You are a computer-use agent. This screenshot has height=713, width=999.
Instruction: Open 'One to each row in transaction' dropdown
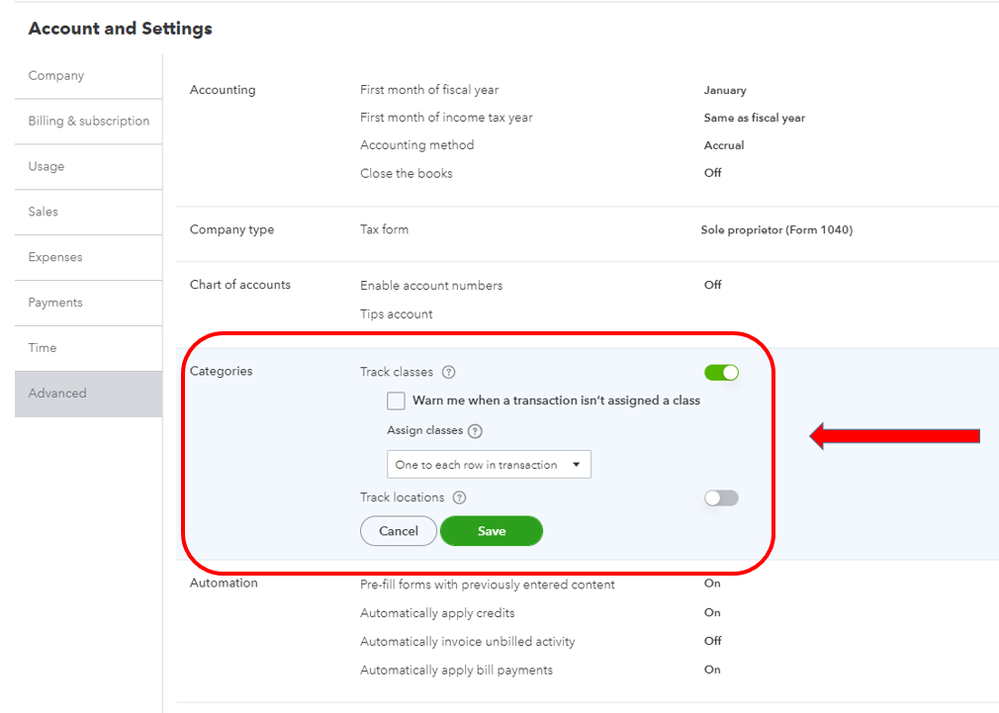click(x=489, y=465)
